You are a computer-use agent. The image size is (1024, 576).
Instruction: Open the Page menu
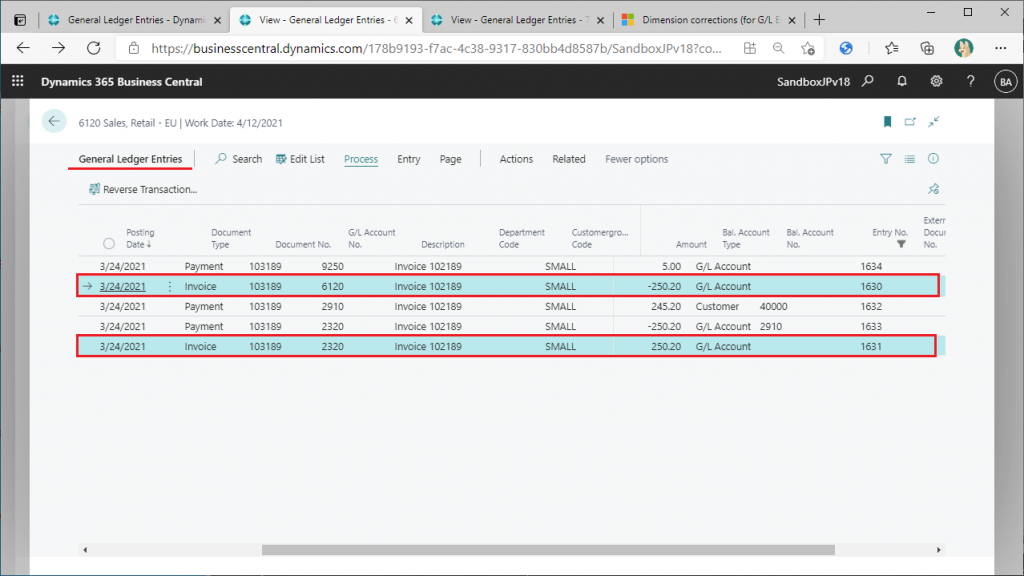point(451,159)
